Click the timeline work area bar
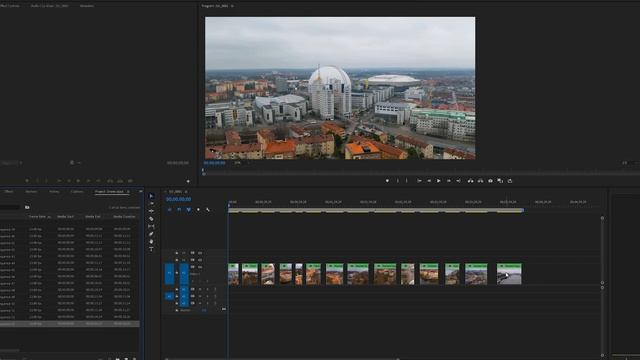Image resolution: width=640 pixels, height=360 pixels. click(376, 211)
